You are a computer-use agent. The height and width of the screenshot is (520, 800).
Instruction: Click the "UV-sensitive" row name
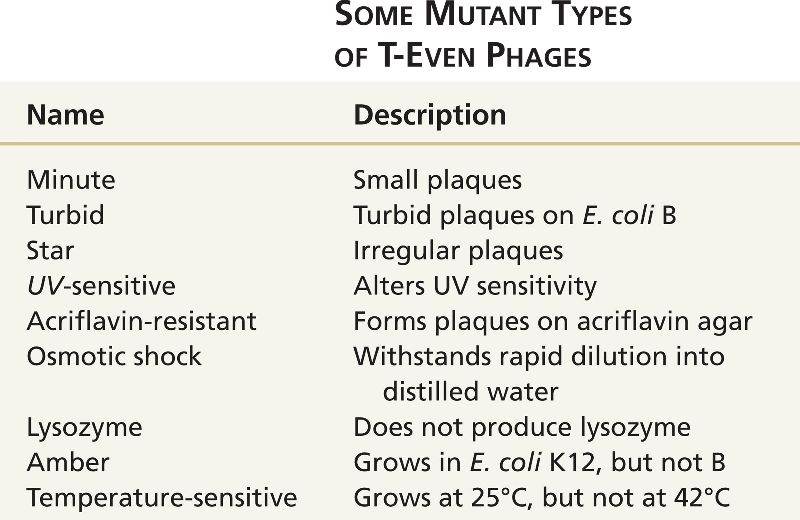coord(101,286)
